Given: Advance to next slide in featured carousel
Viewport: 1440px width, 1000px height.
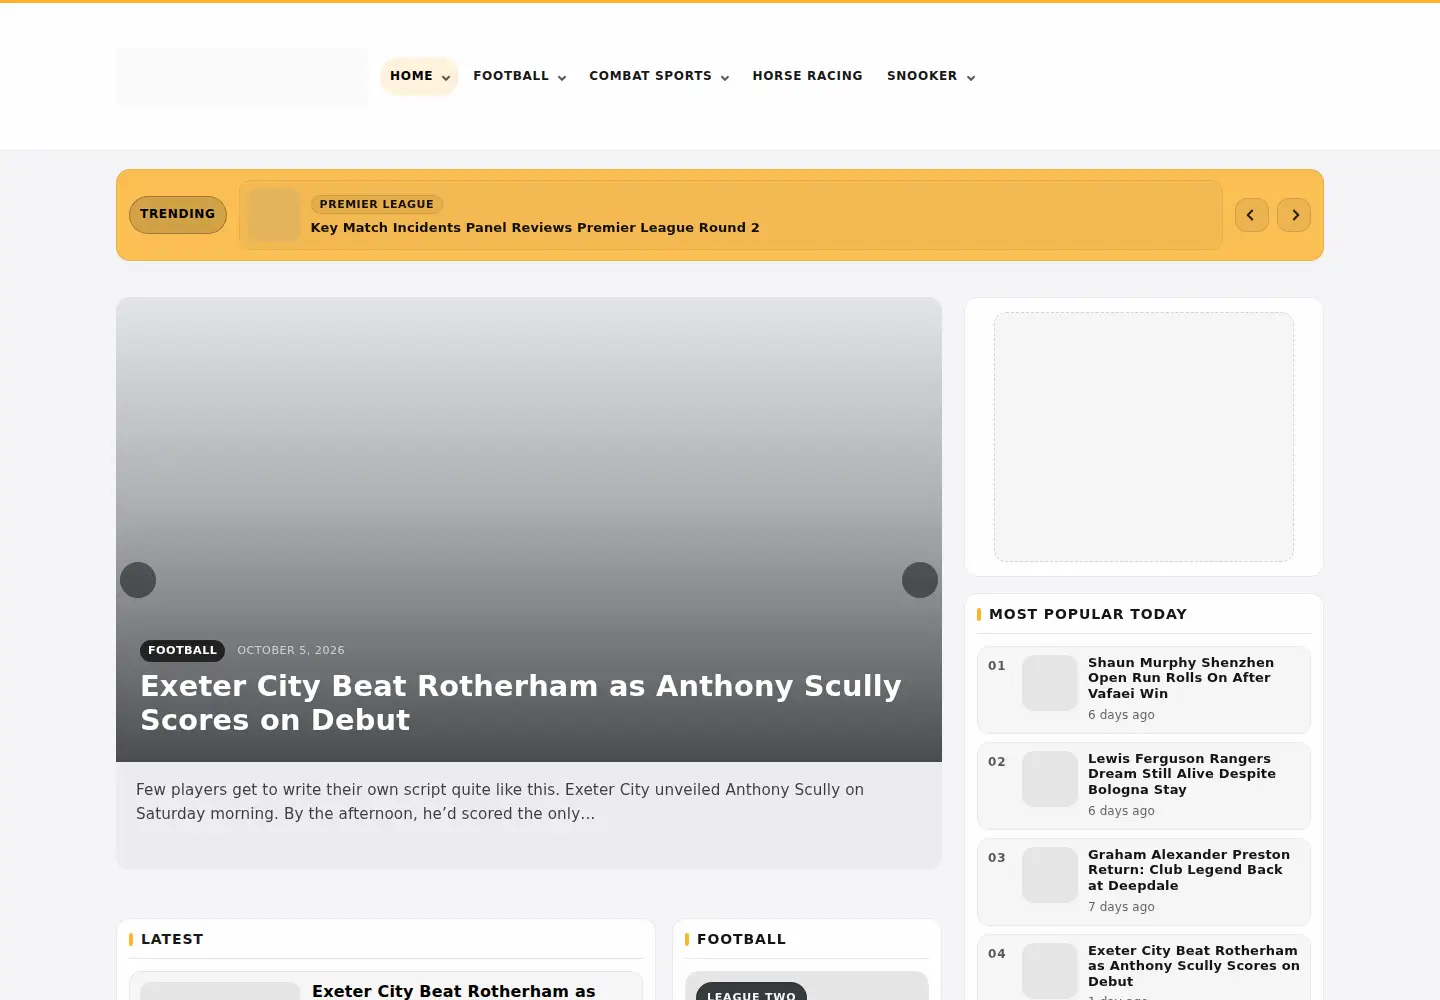Looking at the screenshot, I should (x=920, y=580).
